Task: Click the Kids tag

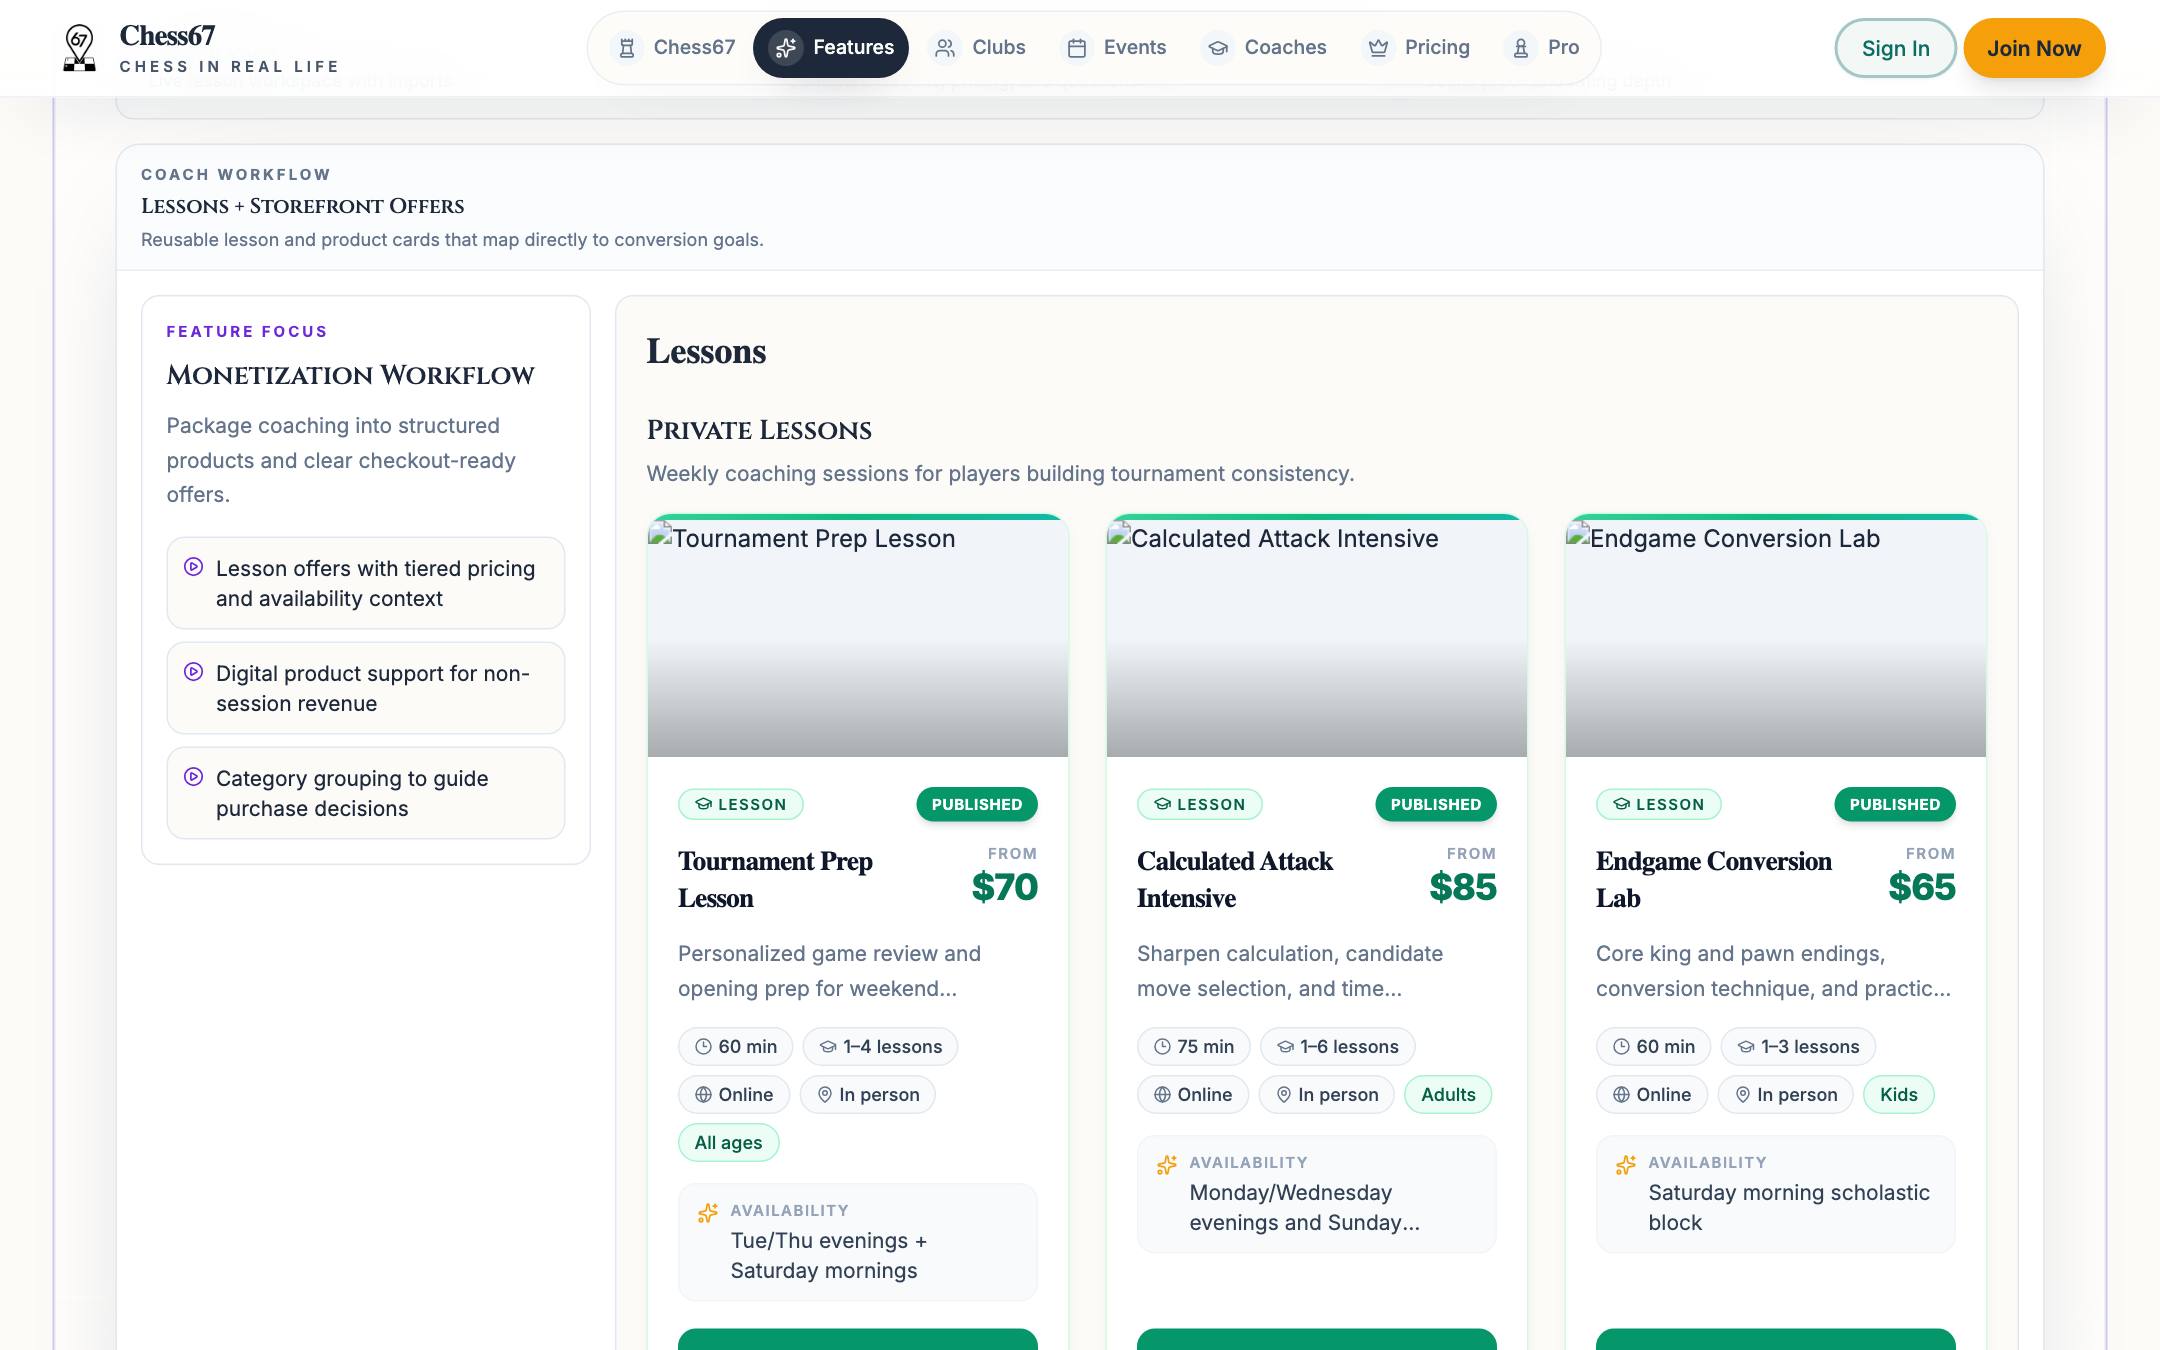Action: coord(1899,1095)
